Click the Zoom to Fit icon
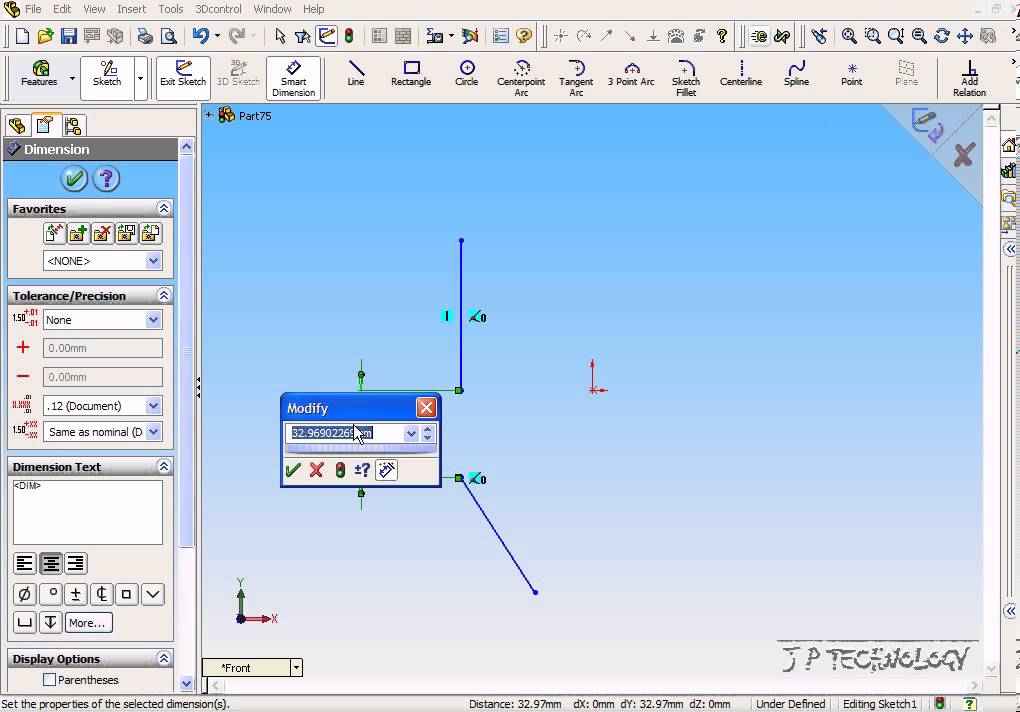This screenshot has height=712, width=1020. 849,36
